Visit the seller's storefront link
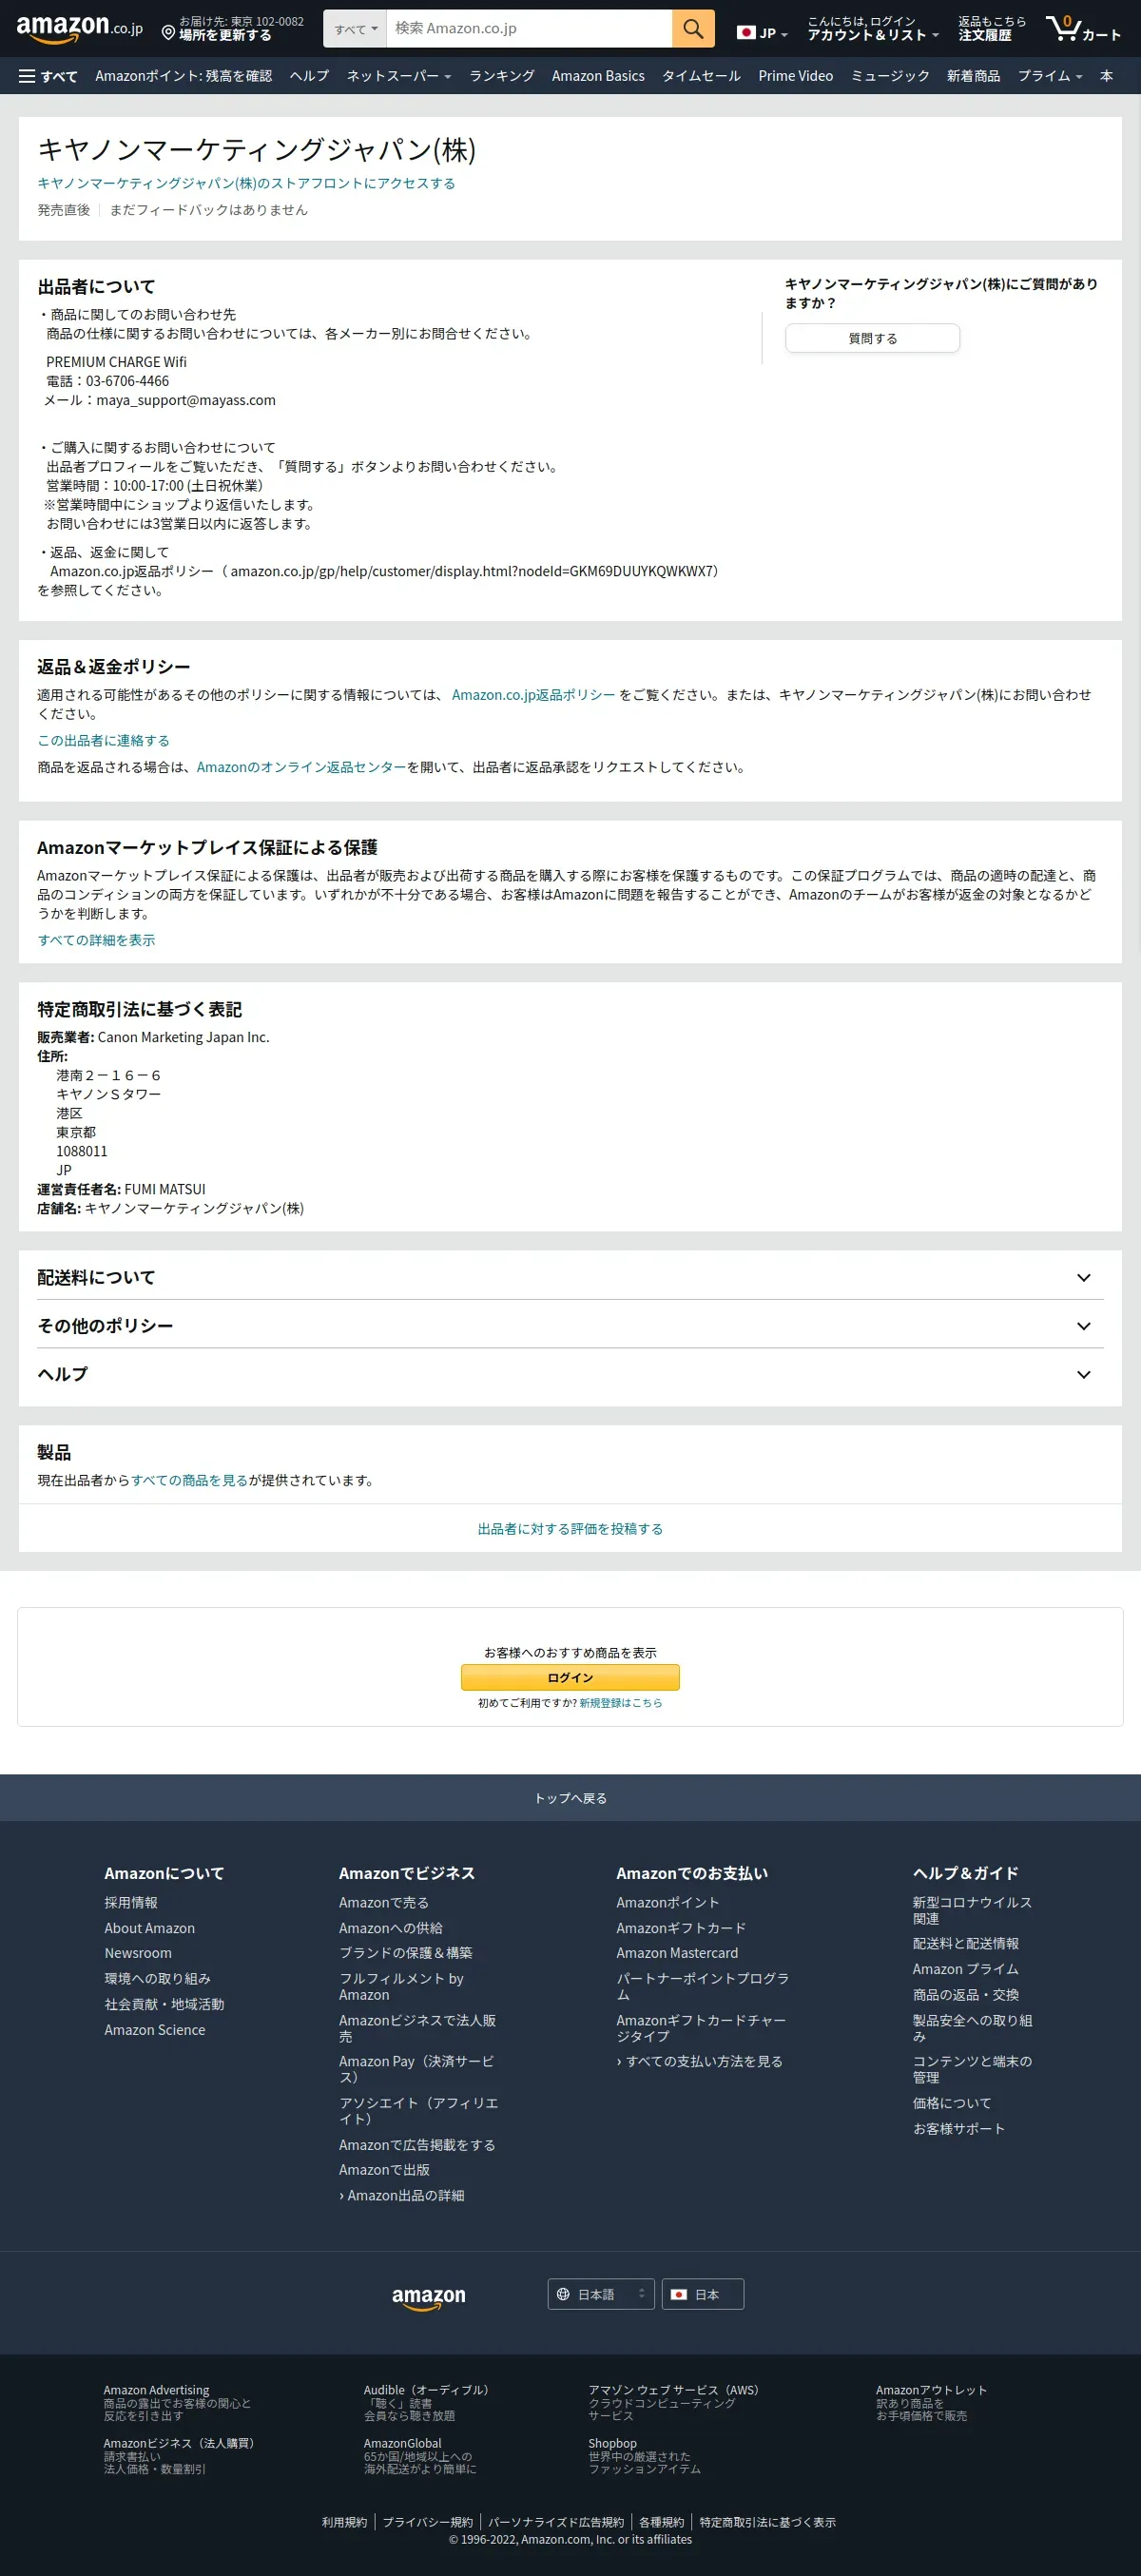The width and height of the screenshot is (1141, 2576). point(246,183)
